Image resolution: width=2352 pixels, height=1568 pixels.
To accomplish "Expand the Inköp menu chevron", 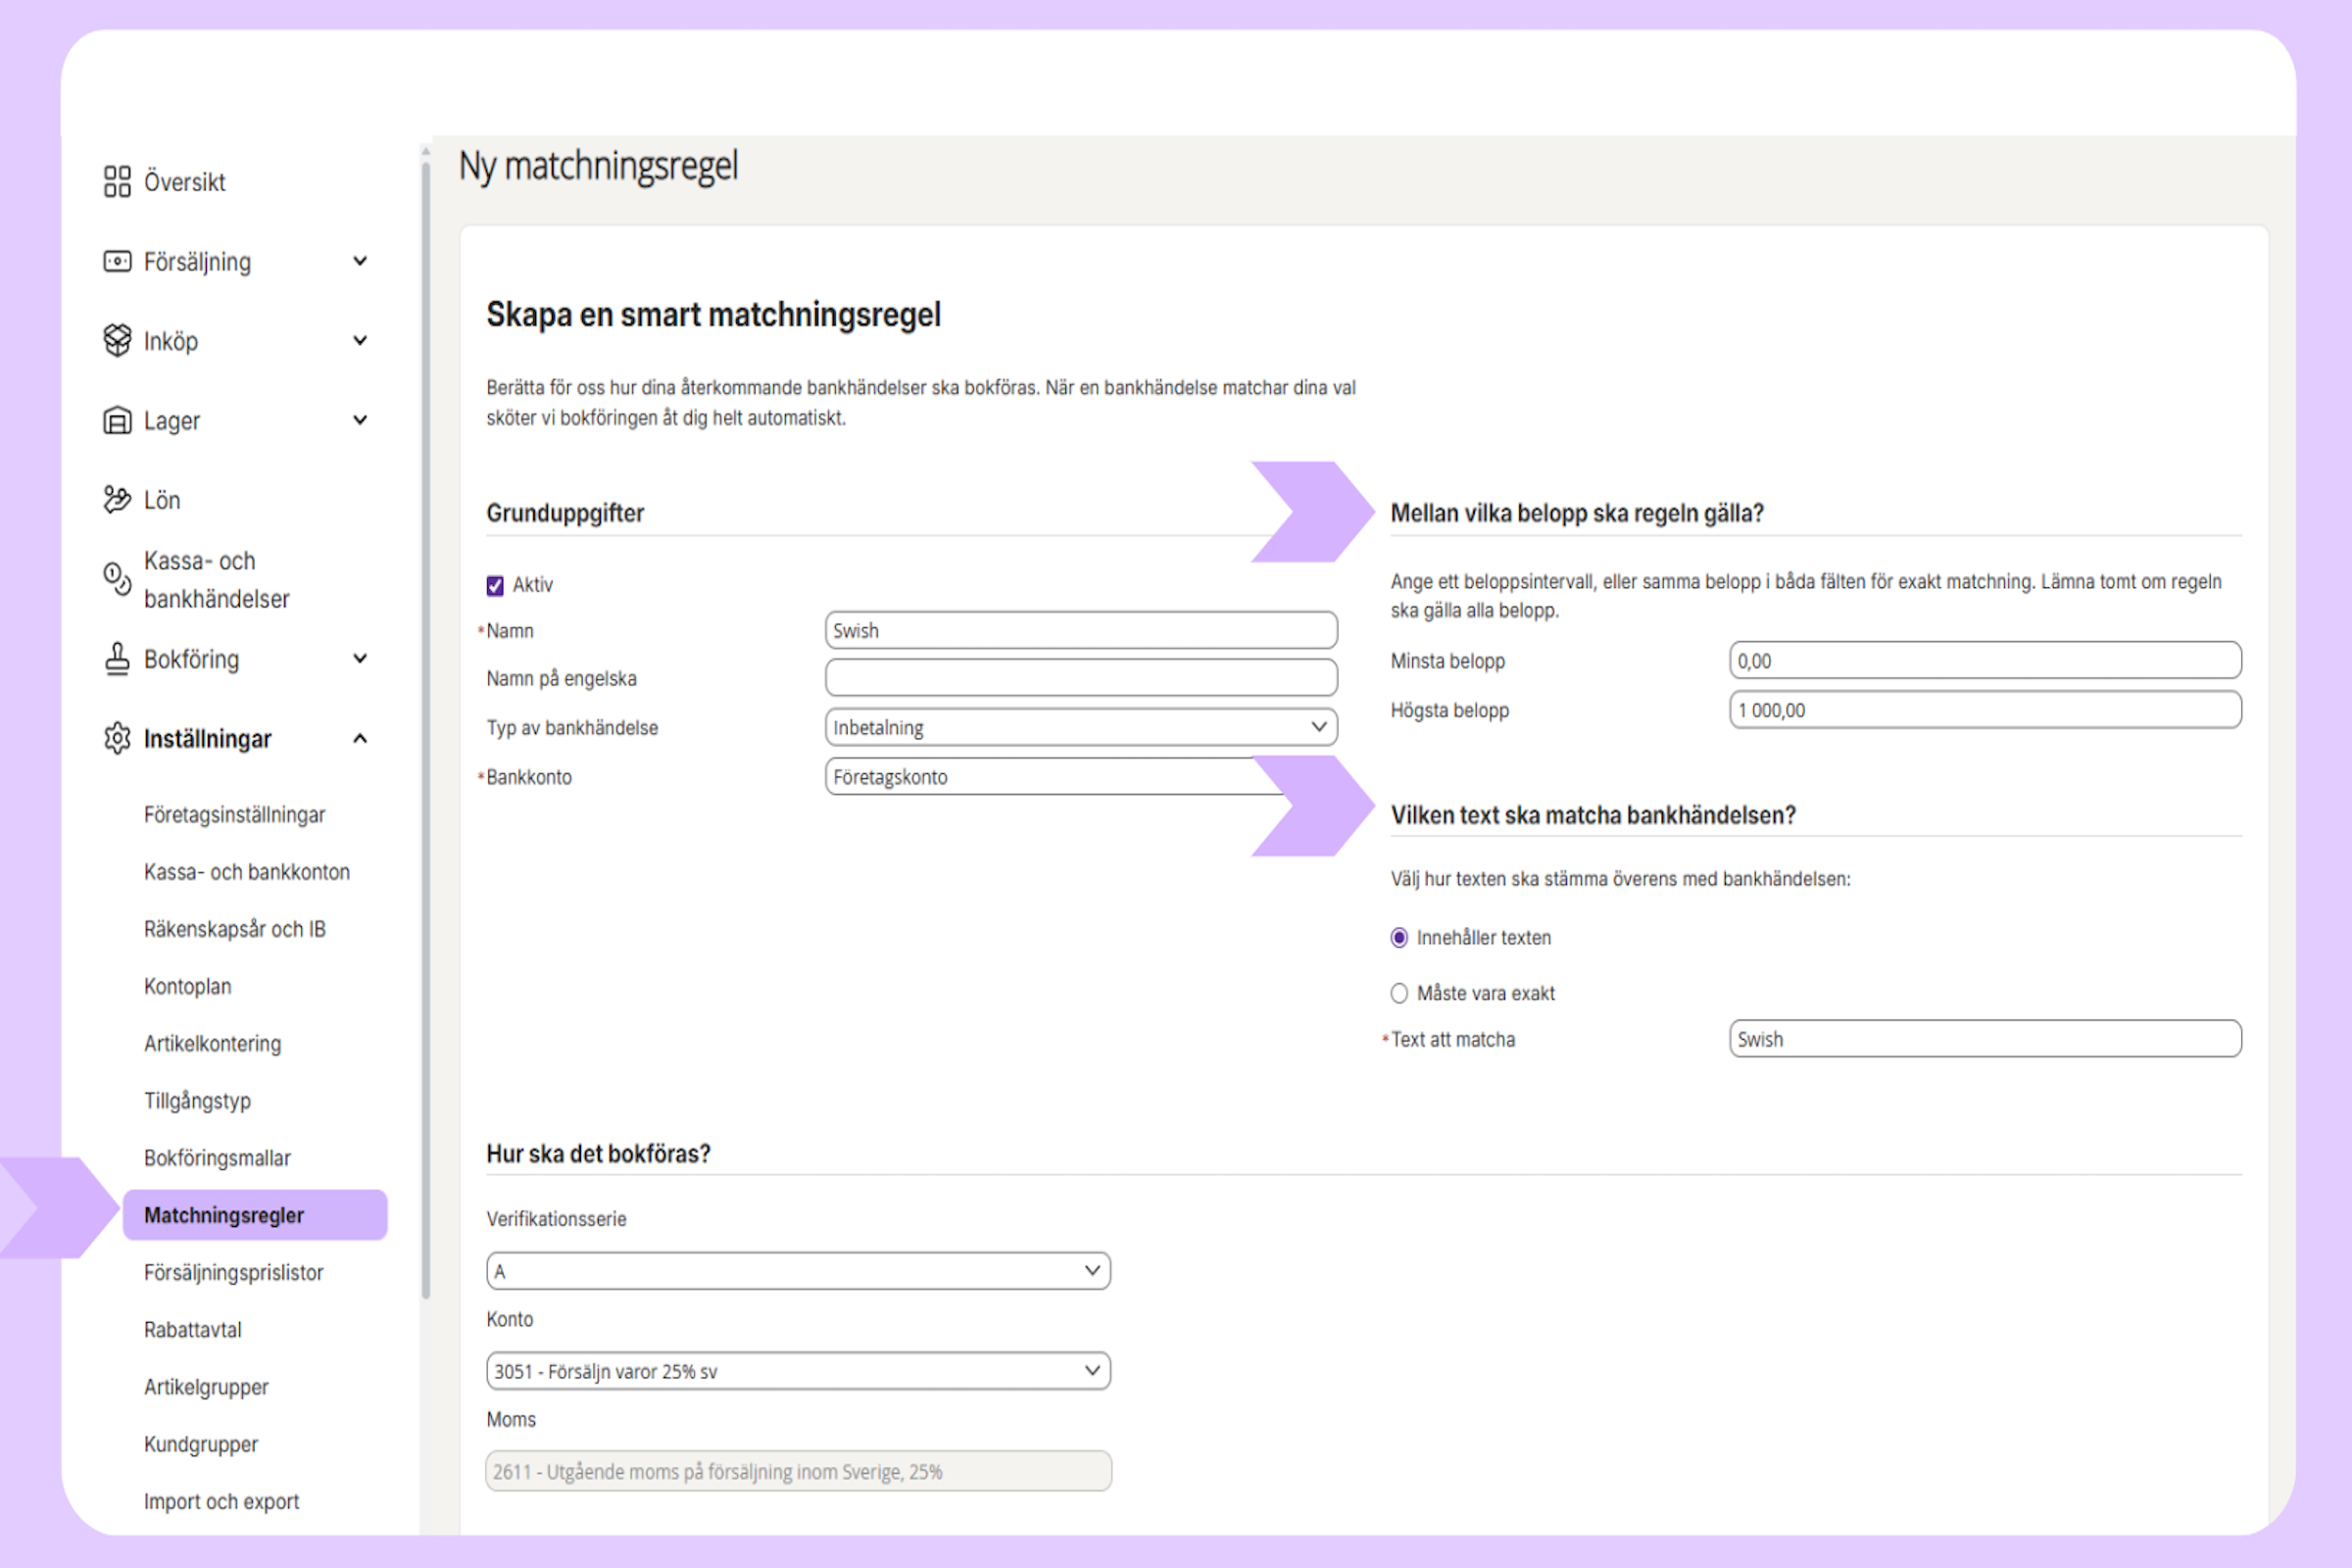I will click(x=360, y=340).
